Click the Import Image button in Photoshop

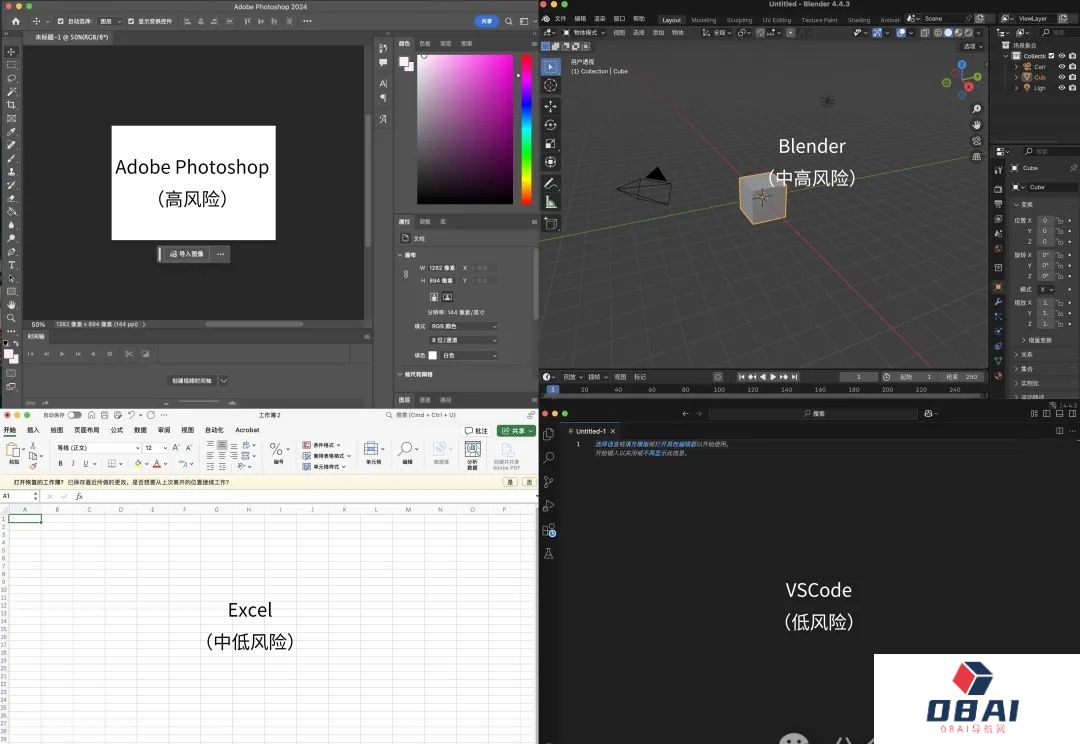point(187,254)
